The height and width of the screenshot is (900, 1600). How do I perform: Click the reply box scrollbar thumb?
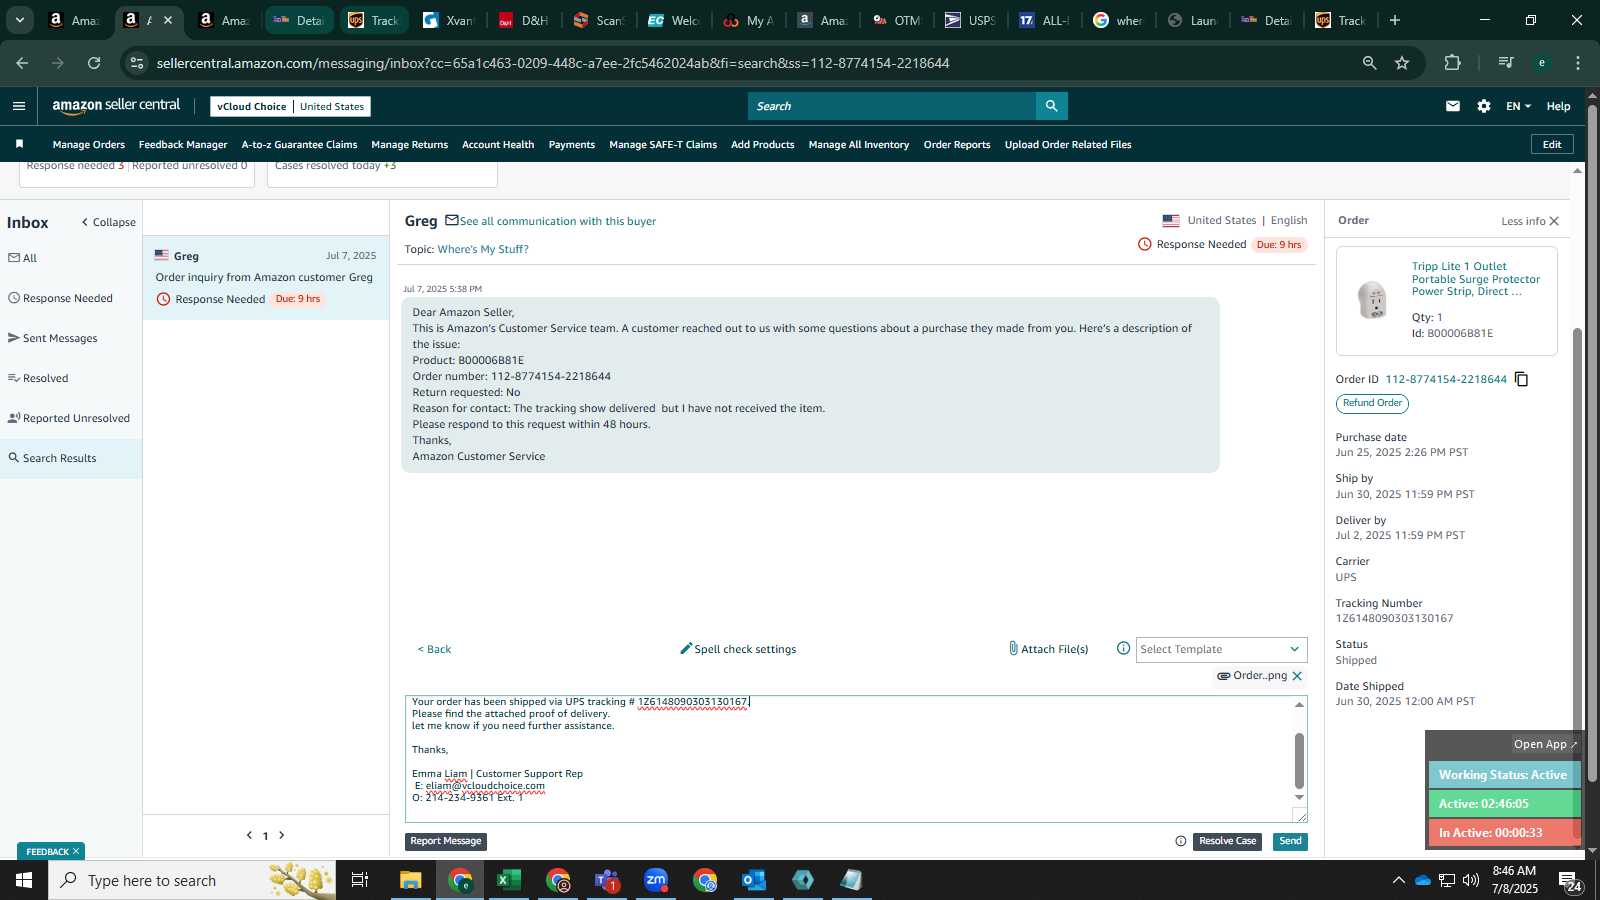point(1299,760)
